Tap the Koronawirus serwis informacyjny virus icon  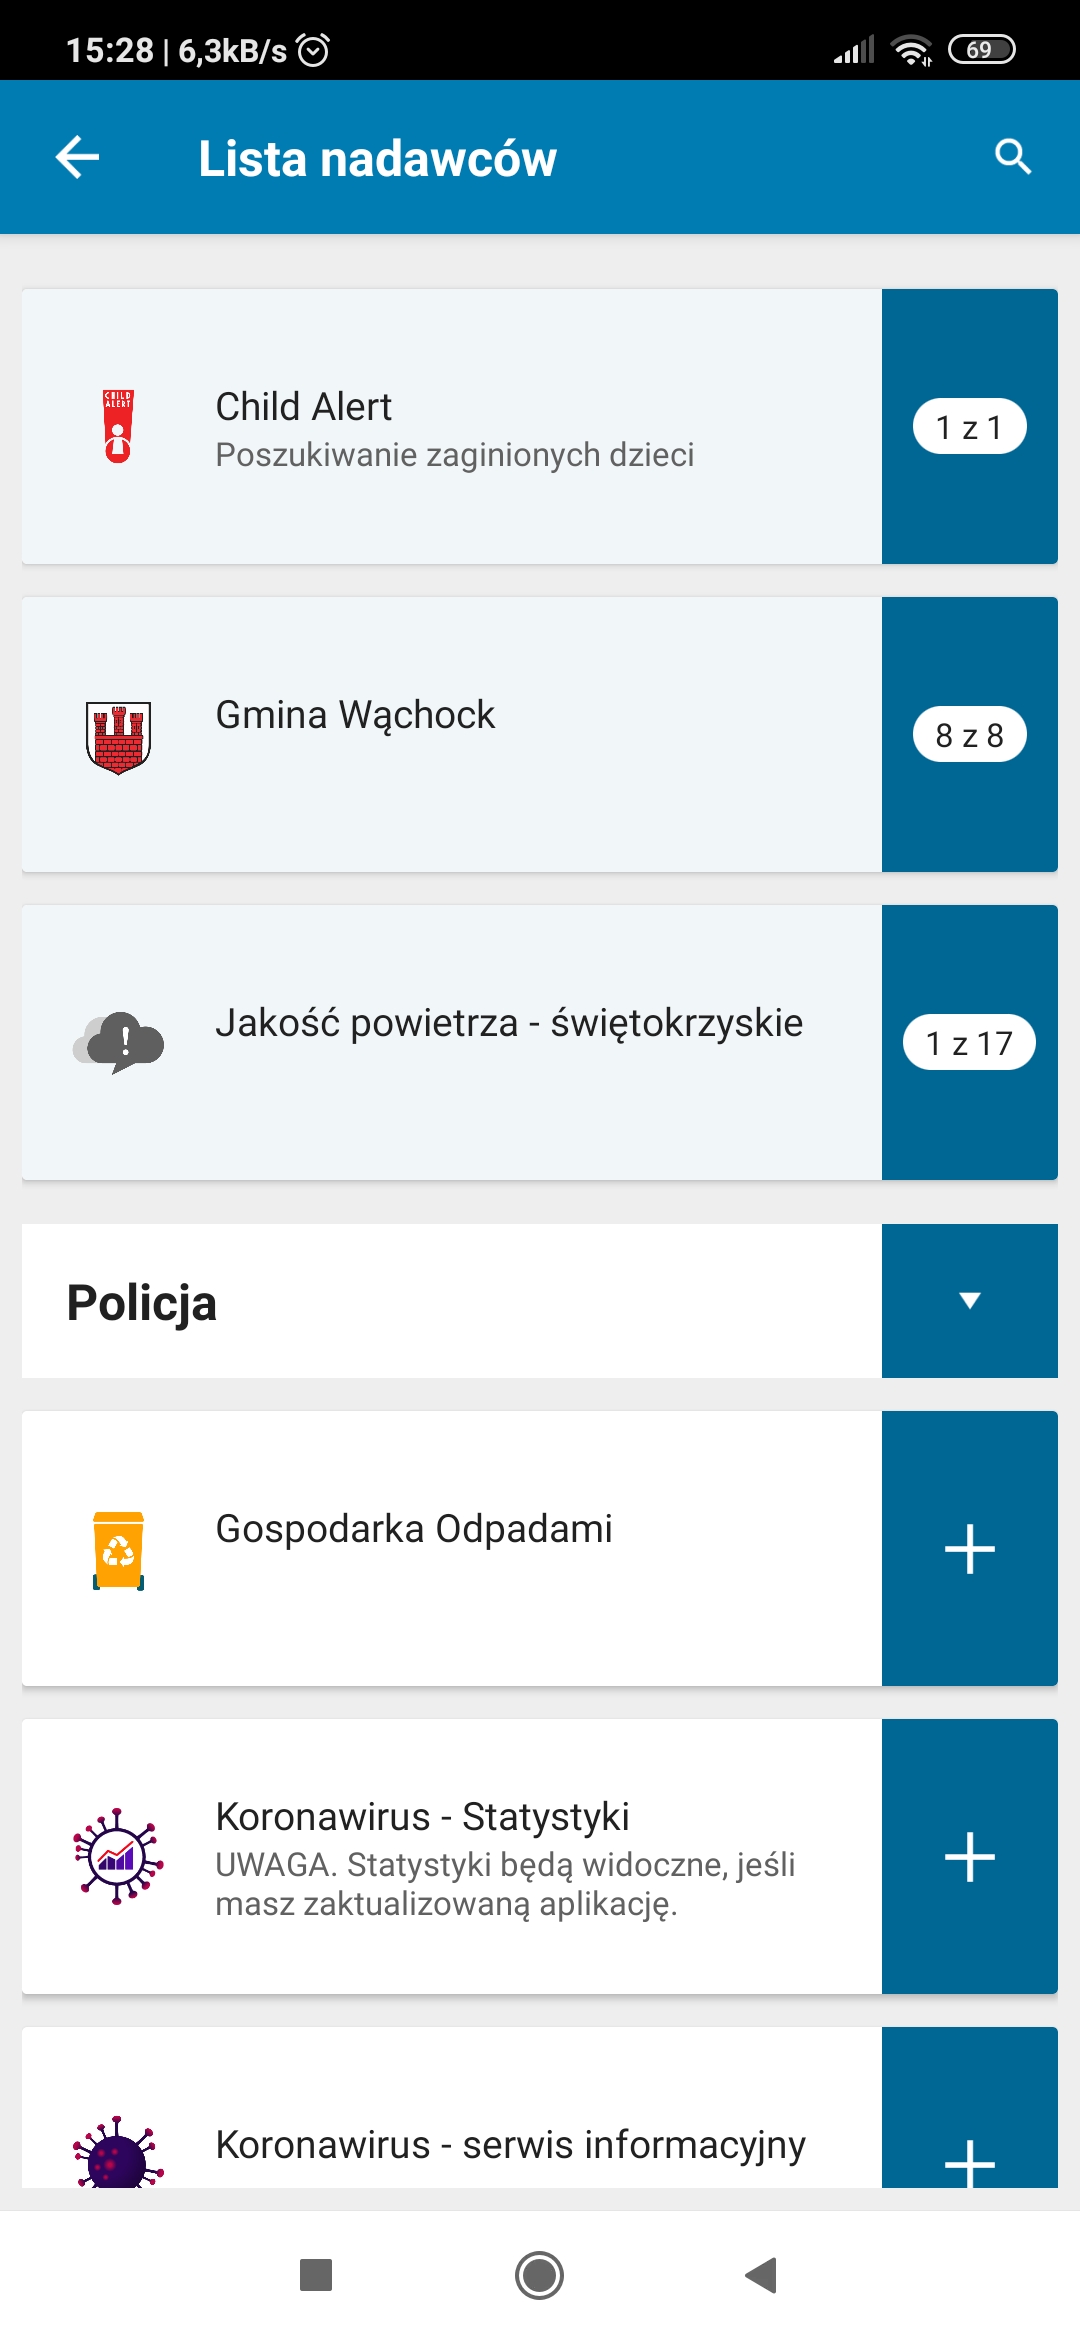coord(118,2152)
